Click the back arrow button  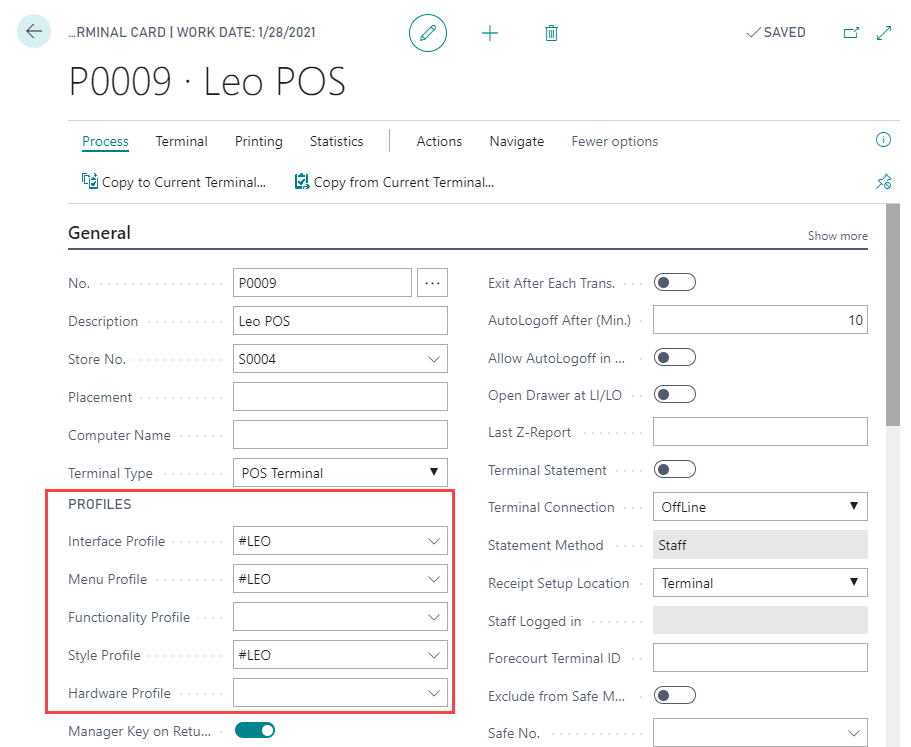pos(34,32)
